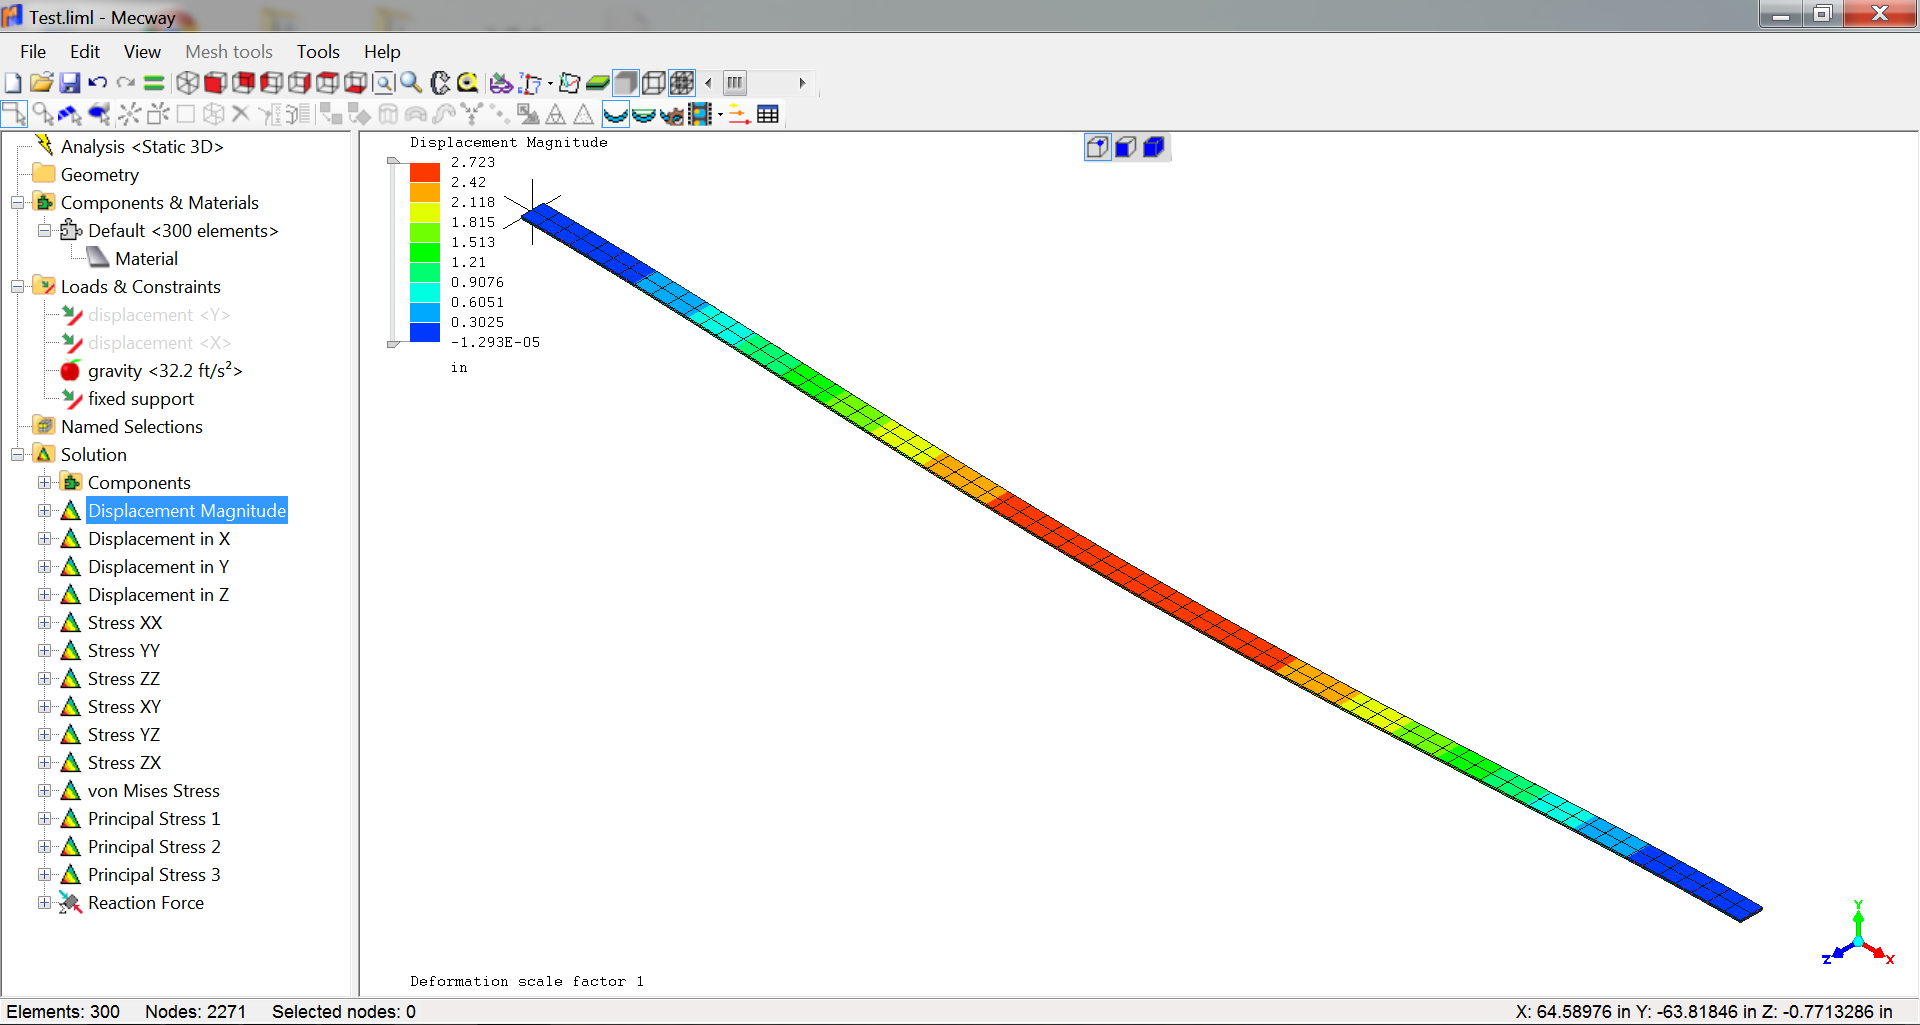Enable select elements mode
Viewport: 1920px width, 1025px height.
[x=99, y=114]
